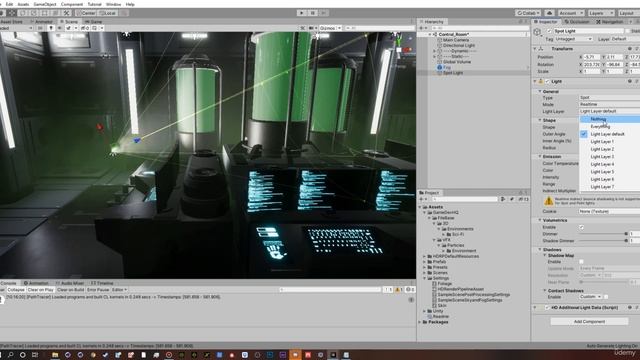Open the Assets menu

(23, 4)
